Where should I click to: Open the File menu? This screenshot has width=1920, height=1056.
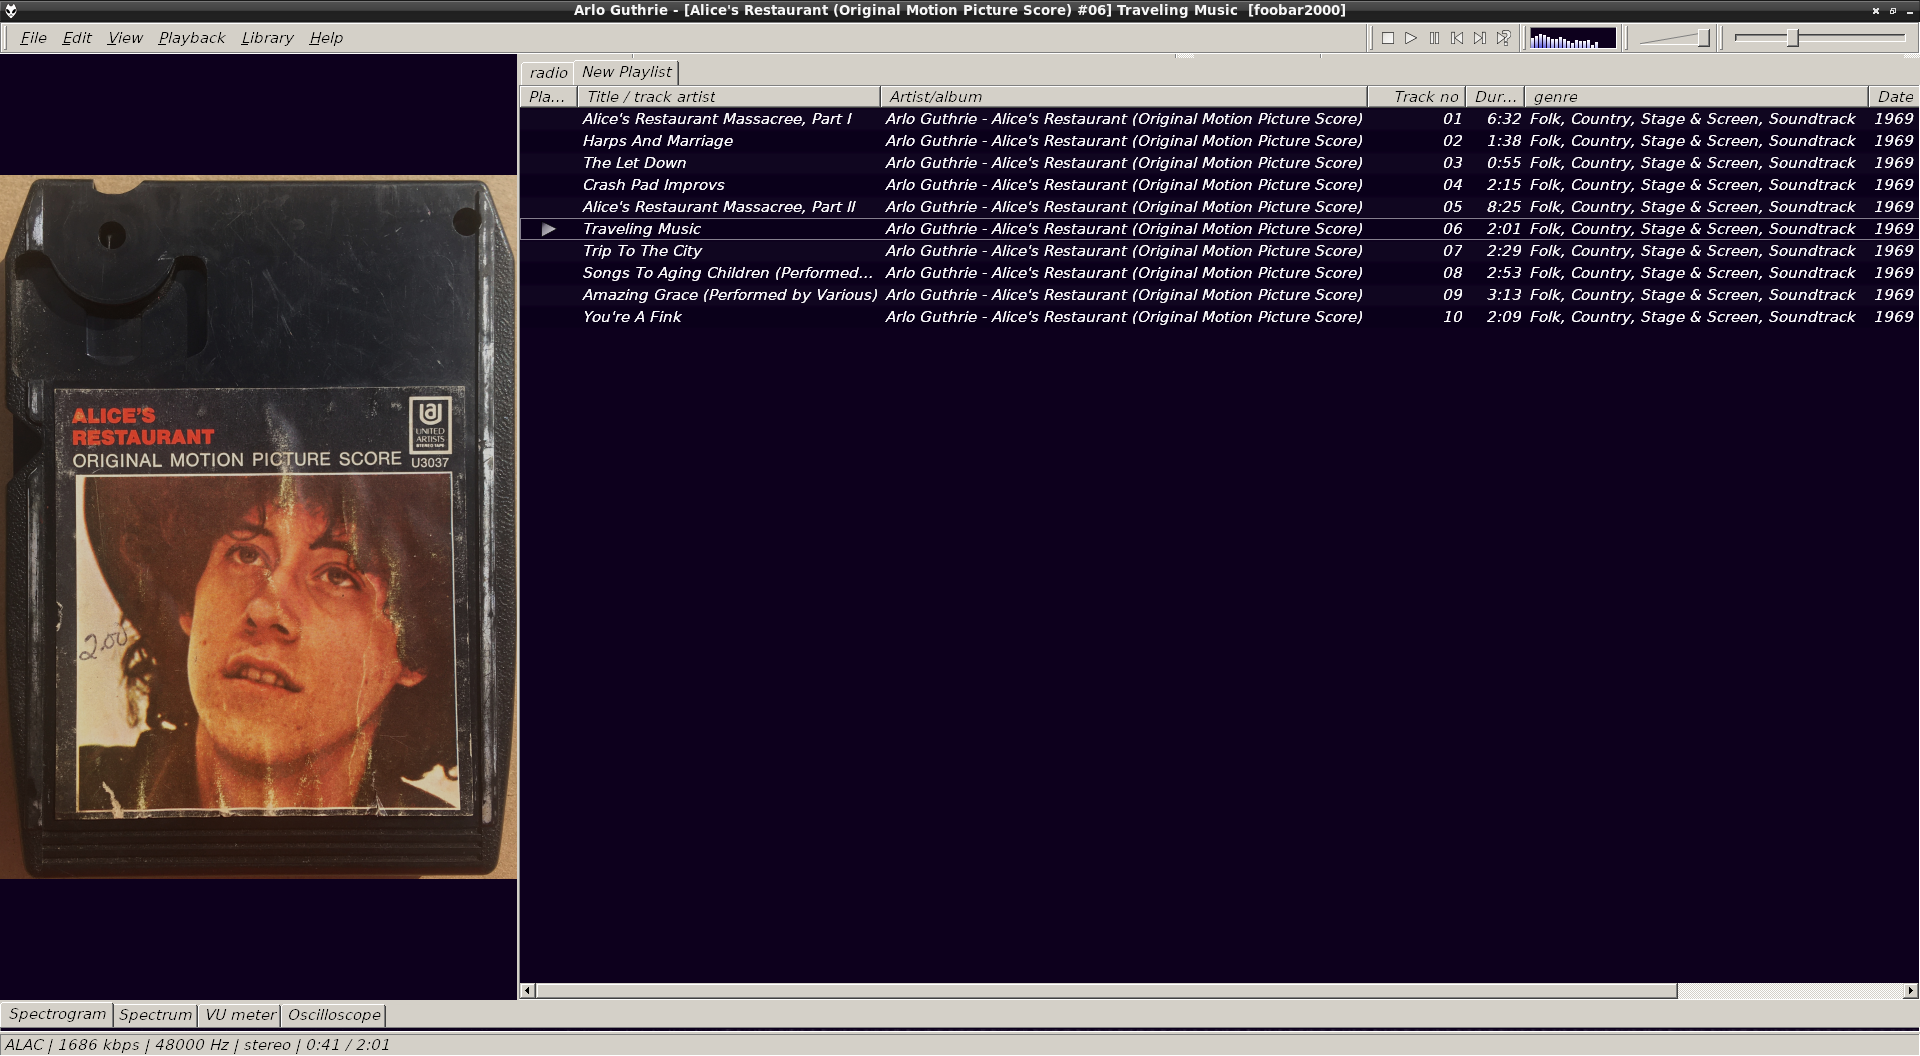pyautogui.click(x=33, y=38)
